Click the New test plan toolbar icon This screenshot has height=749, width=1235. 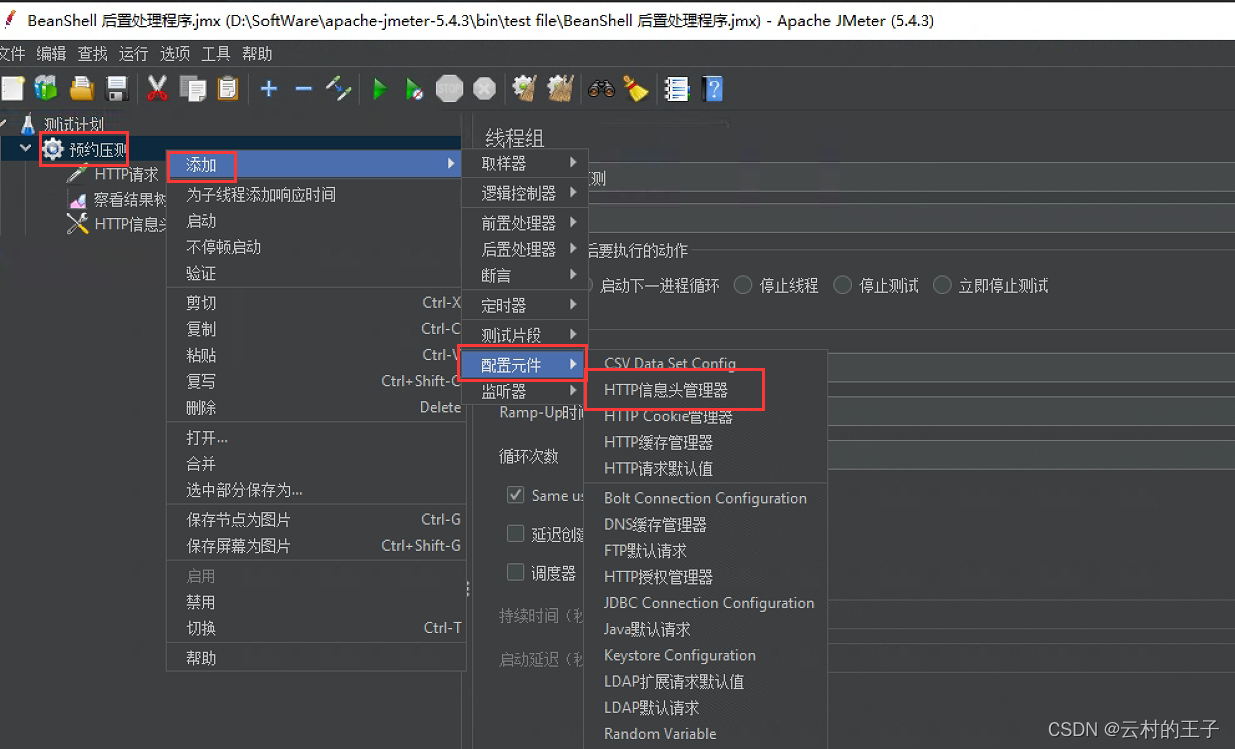(12, 89)
